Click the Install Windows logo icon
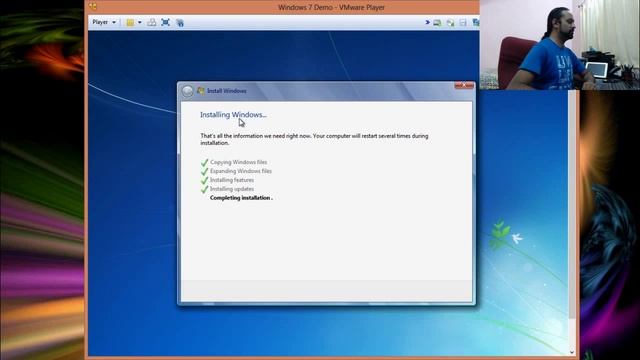The width and height of the screenshot is (640, 360). coord(200,91)
